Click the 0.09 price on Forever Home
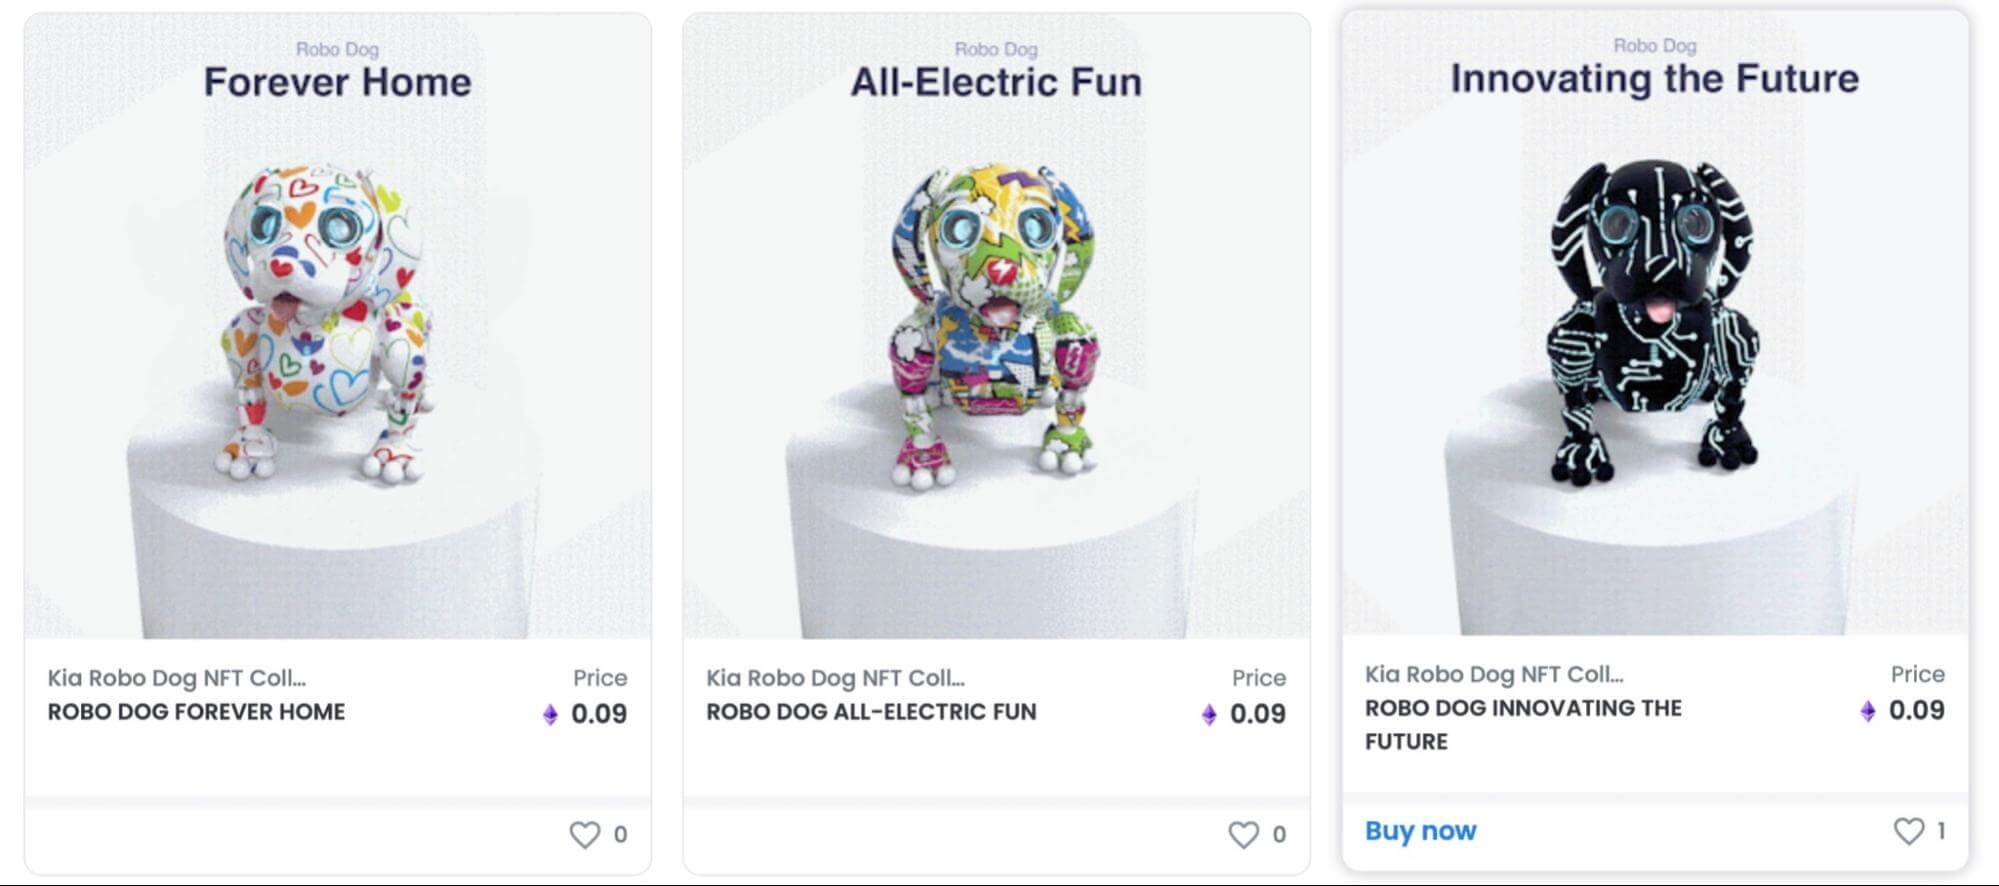1999x886 pixels. (599, 714)
